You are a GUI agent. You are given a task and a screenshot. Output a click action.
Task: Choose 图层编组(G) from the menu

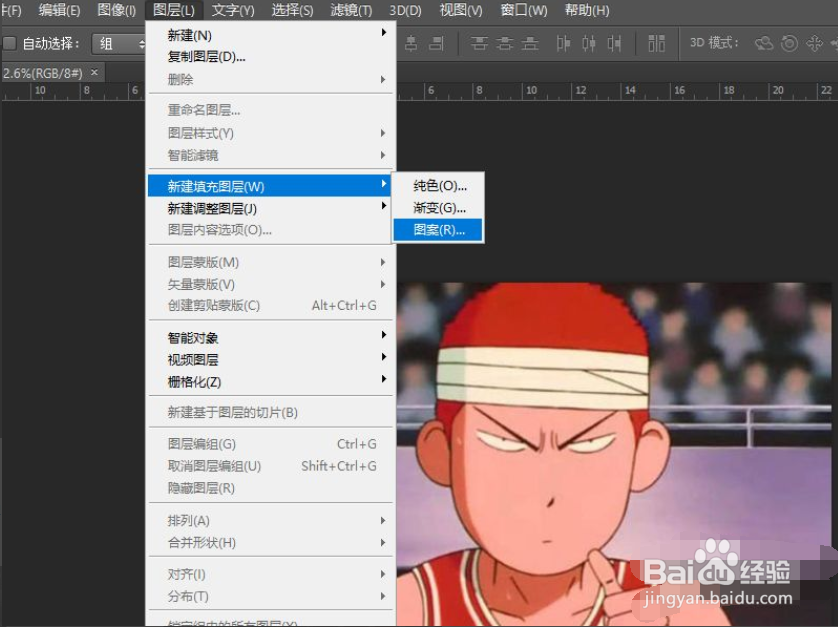[x=270, y=444]
